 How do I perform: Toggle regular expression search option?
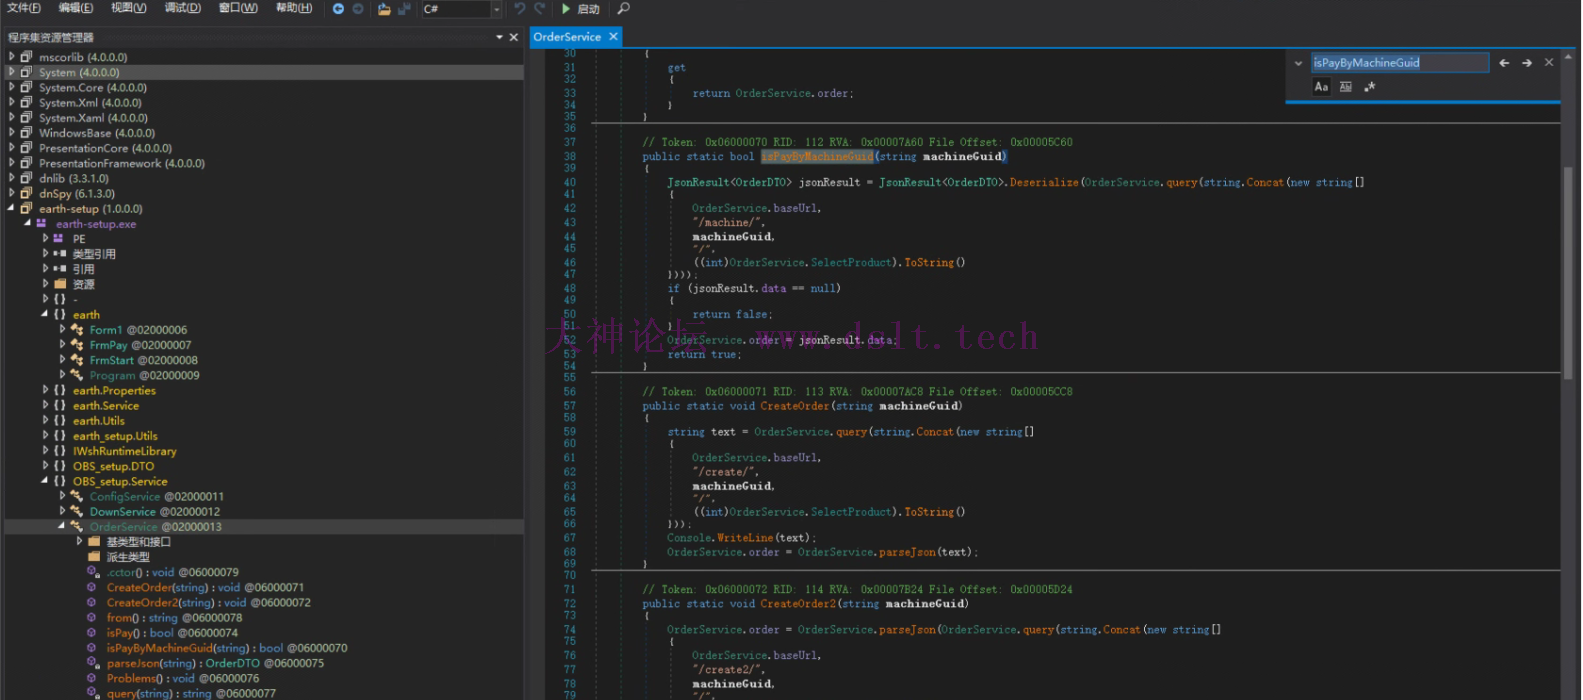(x=1370, y=87)
